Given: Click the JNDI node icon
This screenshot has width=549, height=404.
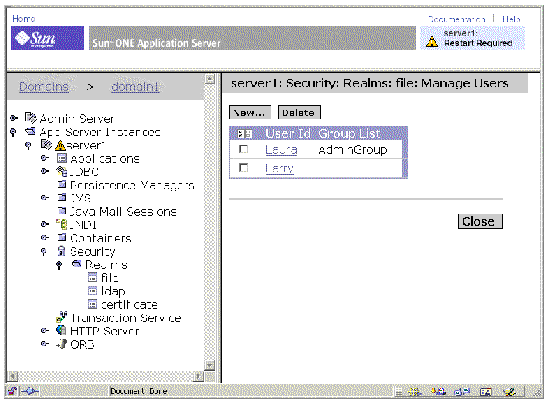Looking at the screenshot, I should [x=62, y=224].
